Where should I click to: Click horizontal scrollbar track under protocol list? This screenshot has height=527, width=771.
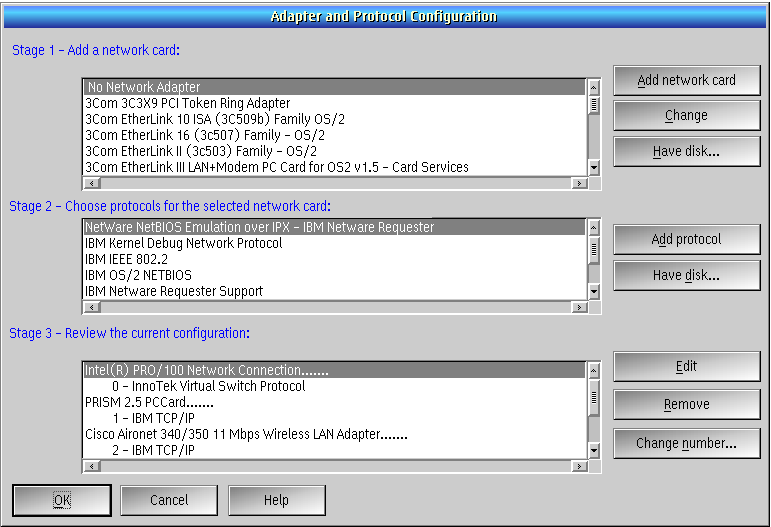pos(336,307)
